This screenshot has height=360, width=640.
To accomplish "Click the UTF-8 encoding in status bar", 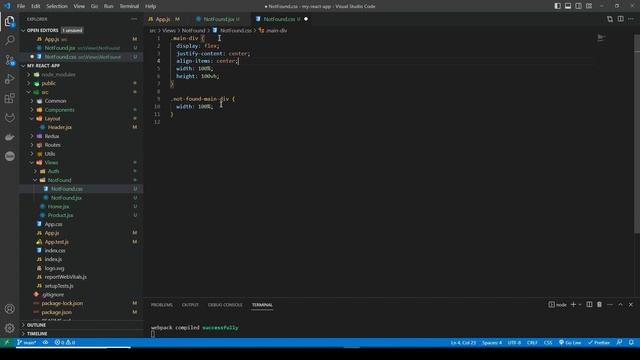I will click(514, 342).
